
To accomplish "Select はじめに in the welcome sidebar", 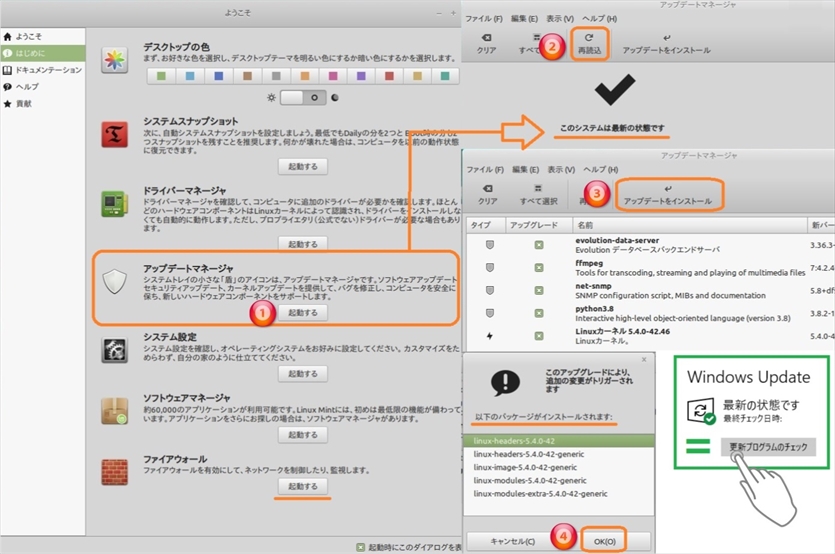I will pyautogui.click(x=43, y=53).
